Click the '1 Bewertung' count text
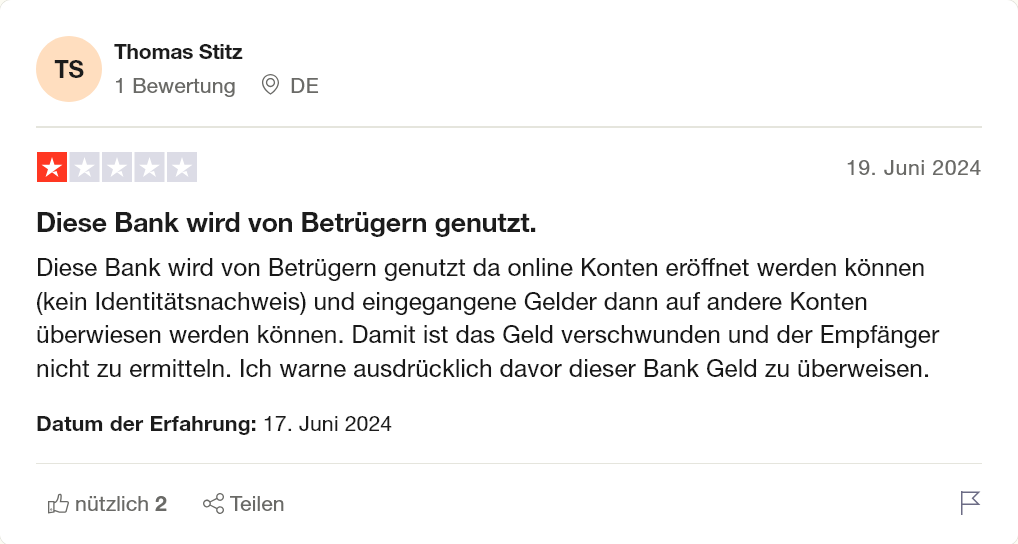The height and width of the screenshot is (544, 1018). pos(175,86)
